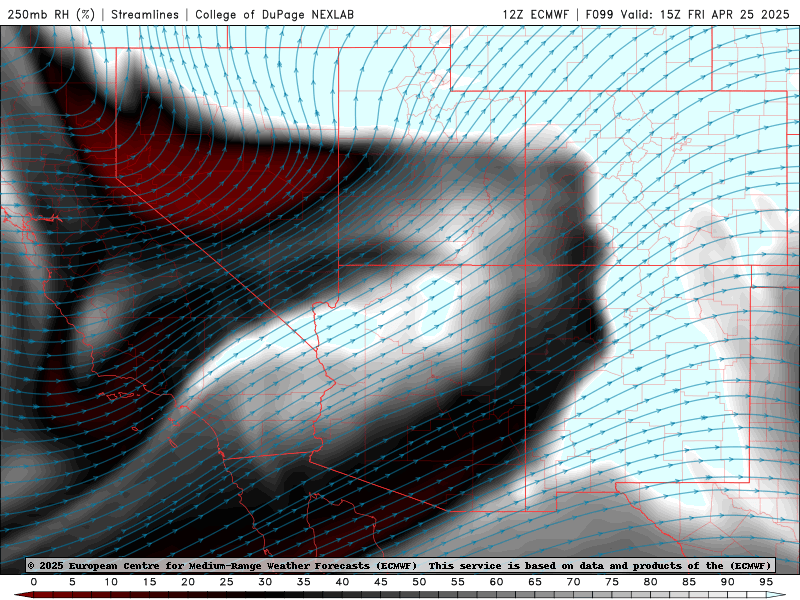Select the "90" color scale label
The image size is (800, 600).
[728, 582]
